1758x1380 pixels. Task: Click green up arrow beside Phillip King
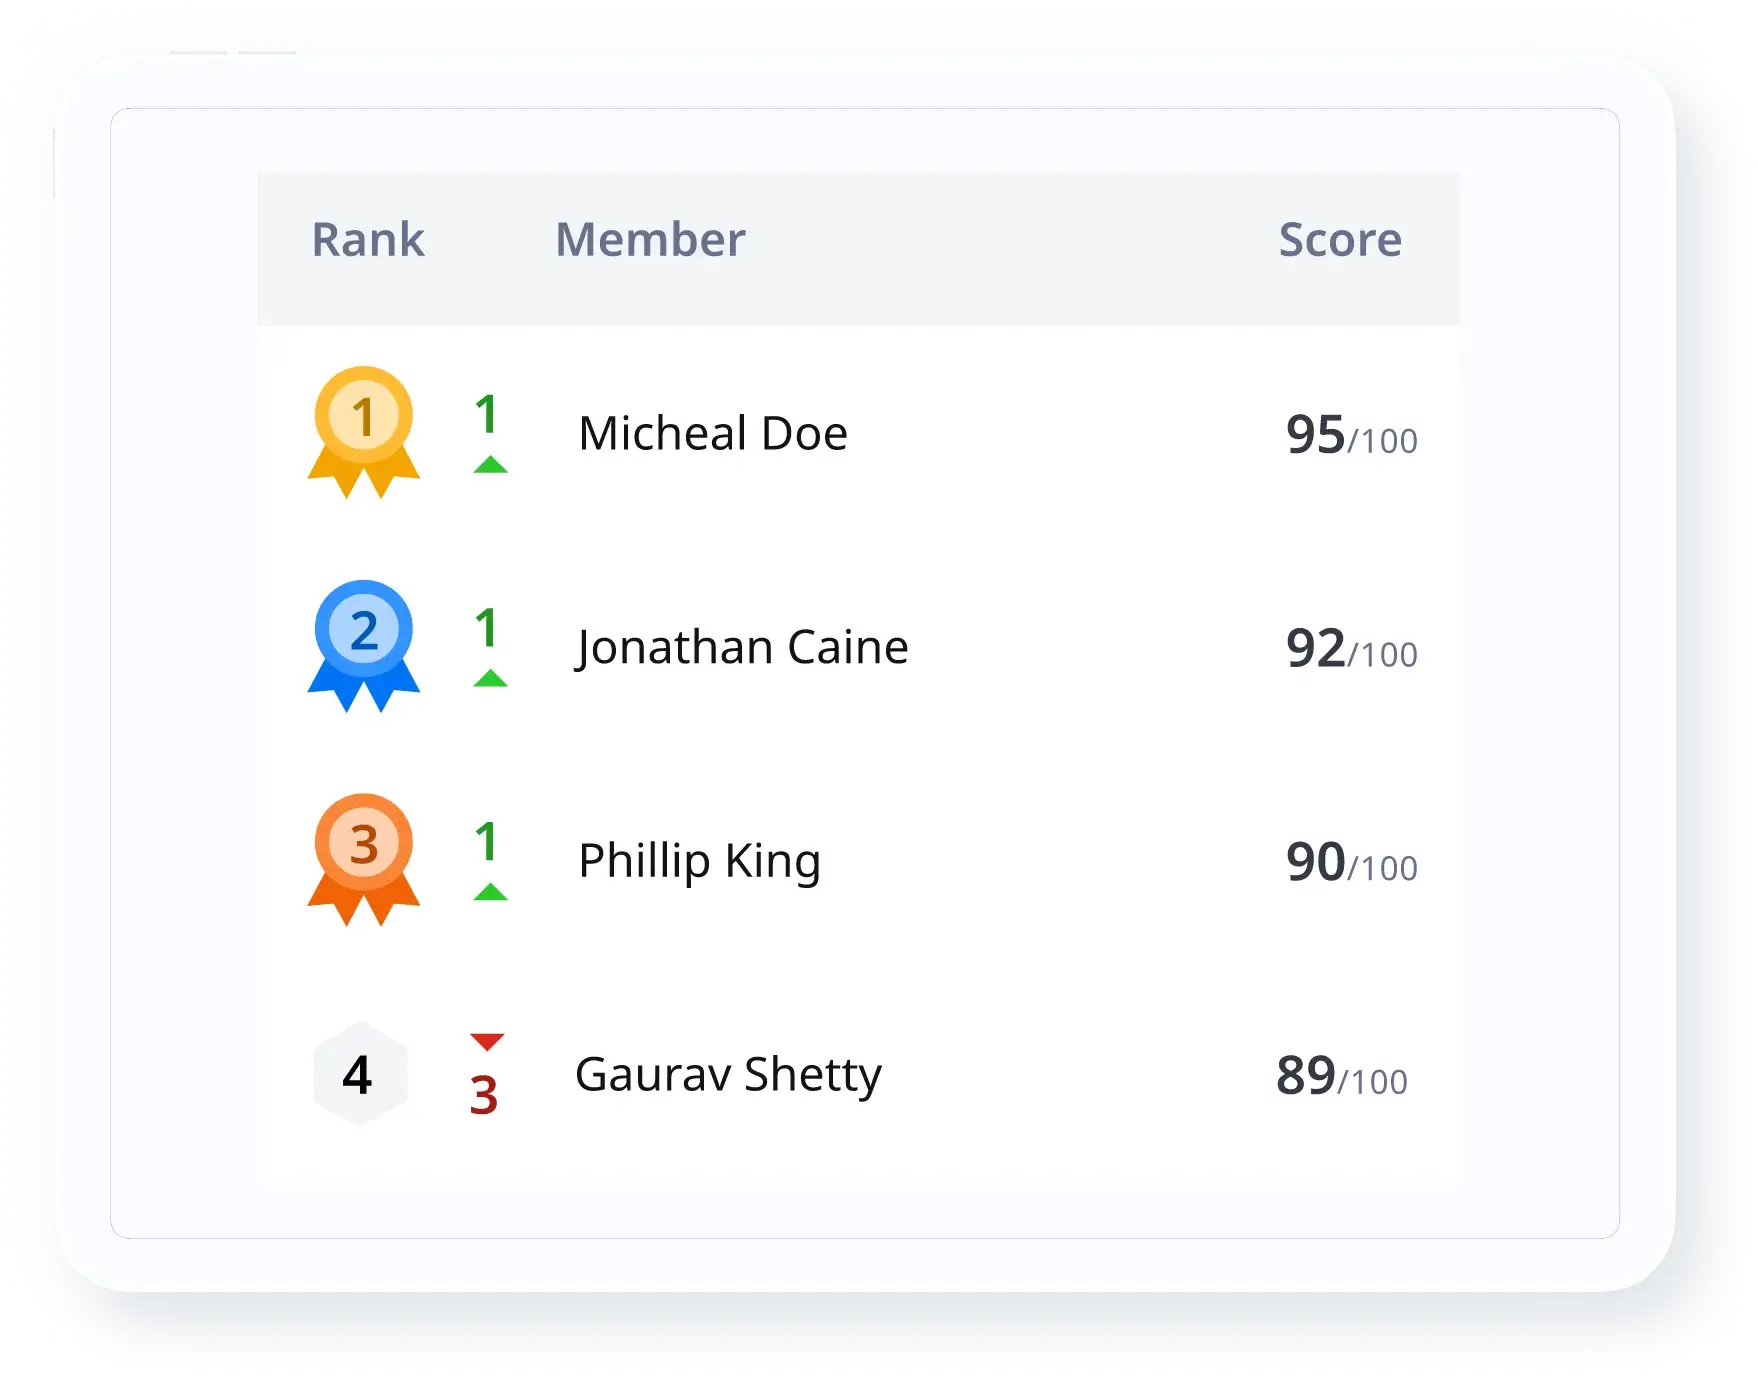click(490, 892)
